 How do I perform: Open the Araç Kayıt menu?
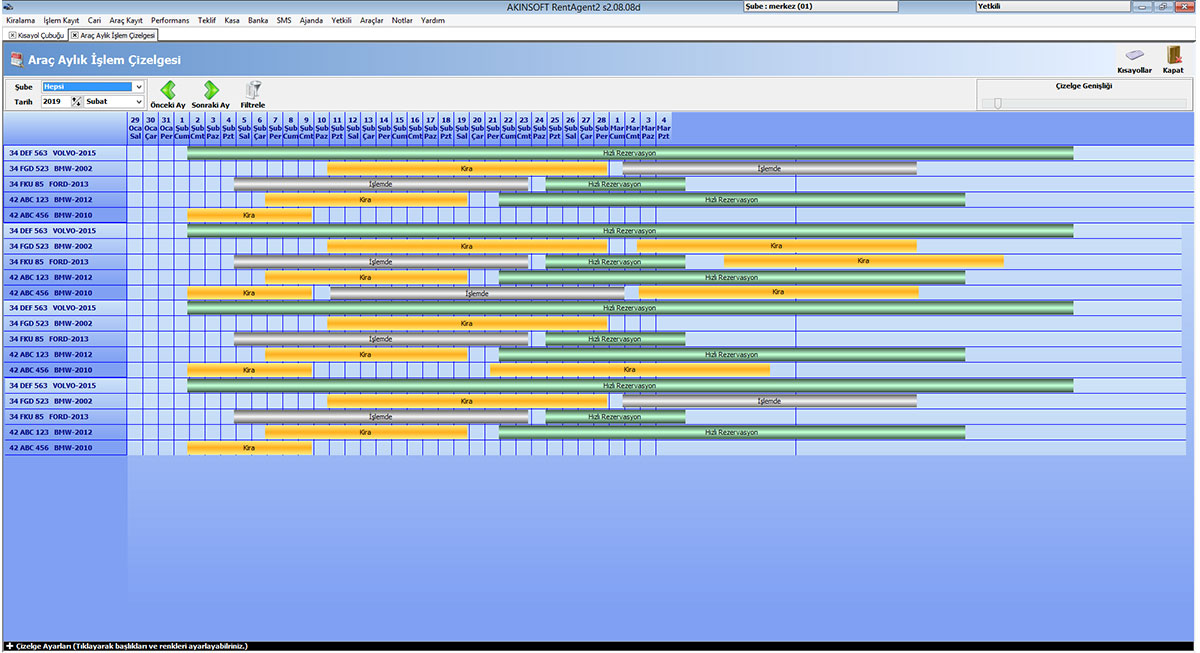(125, 20)
